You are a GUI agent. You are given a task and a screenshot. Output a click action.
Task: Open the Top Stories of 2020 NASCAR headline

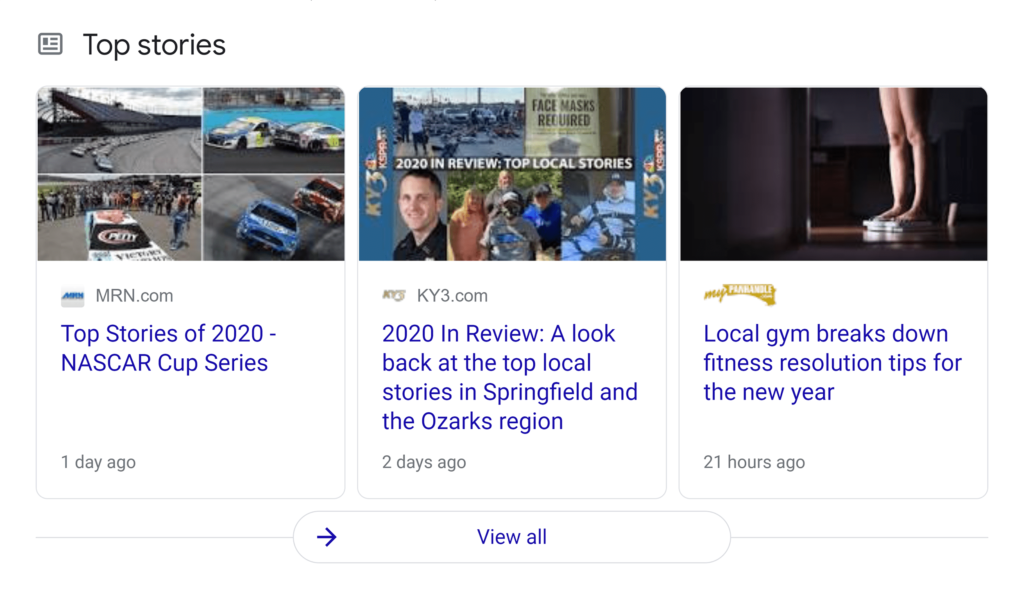(168, 348)
